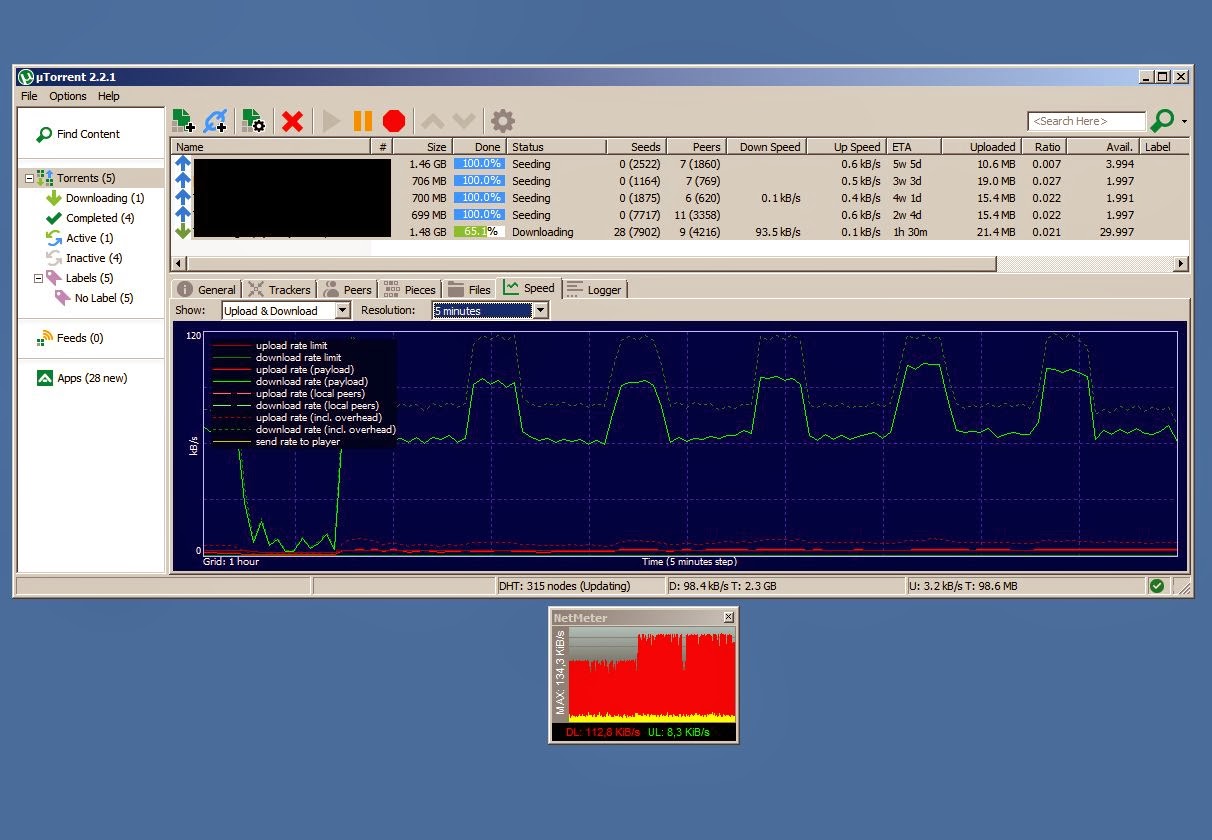This screenshot has height=840, width=1212.
Task: Click the torrent list scroll right arrow
Action: click(1181, 264)
